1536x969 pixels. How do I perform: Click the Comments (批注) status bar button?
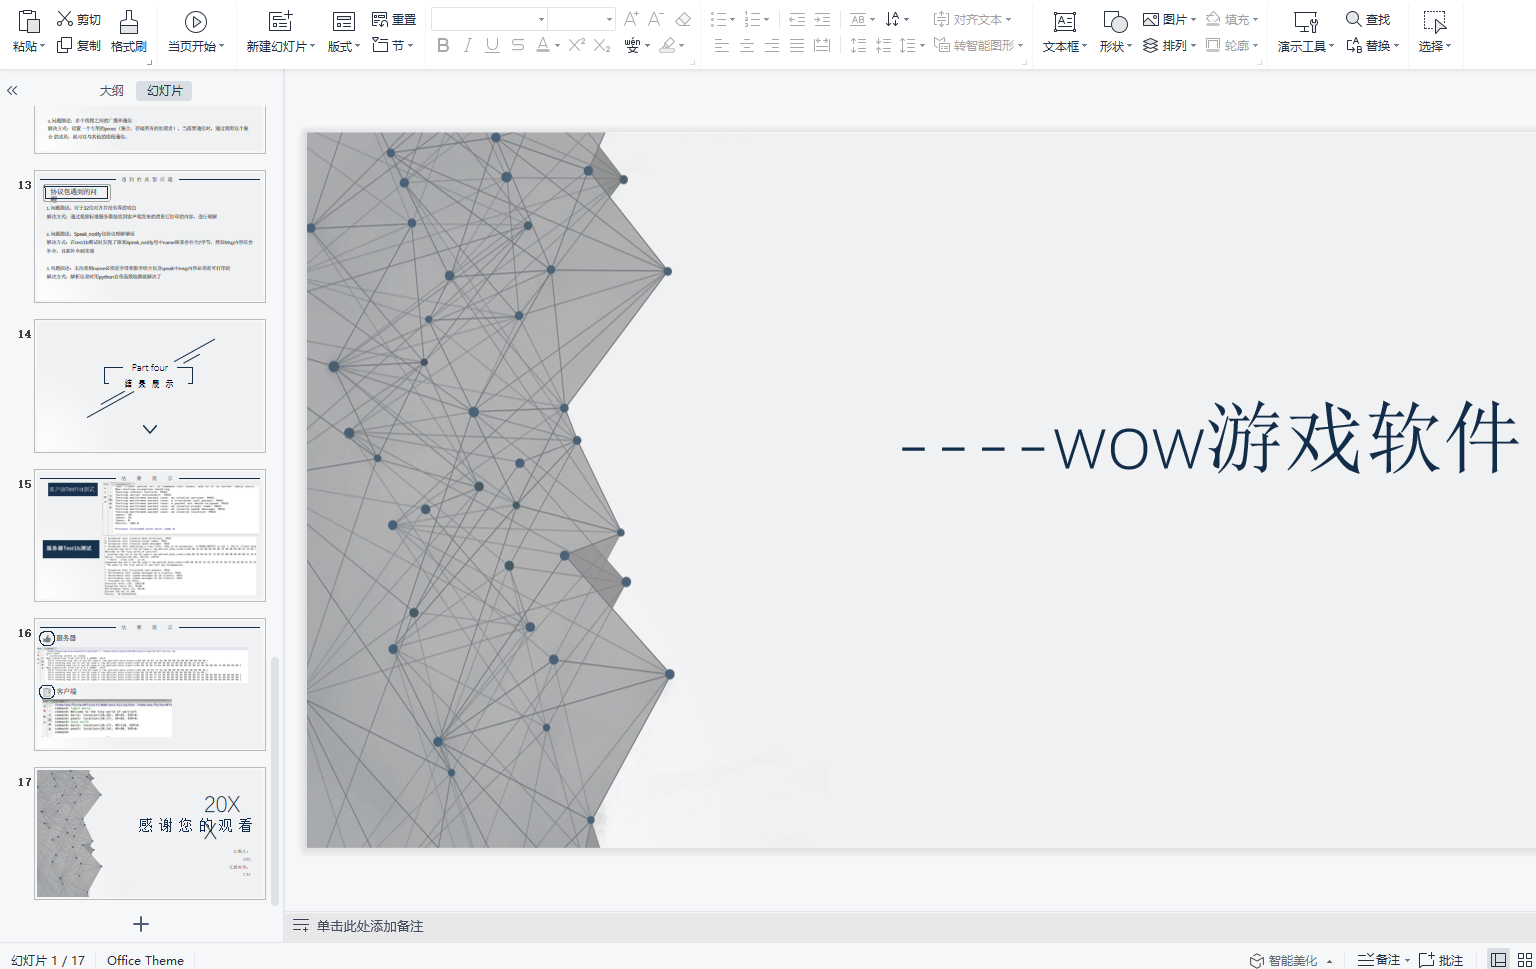[x=1441, y=960]
